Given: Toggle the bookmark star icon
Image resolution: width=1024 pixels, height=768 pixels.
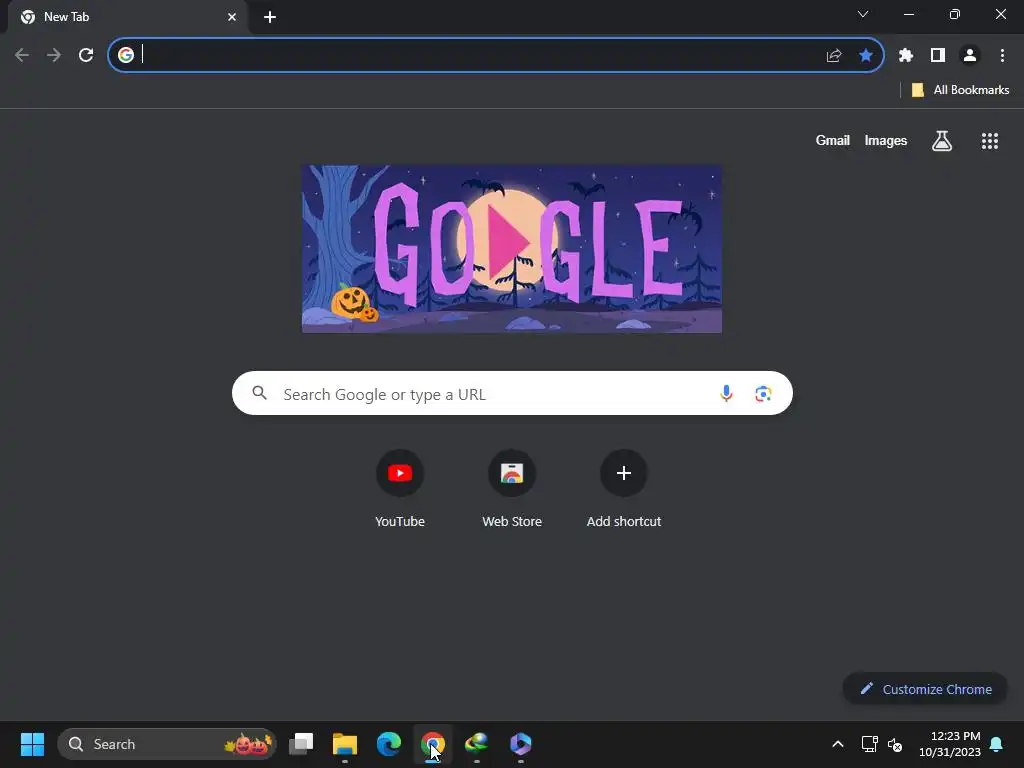Looking at the screenshot, I should pos(866,56).
